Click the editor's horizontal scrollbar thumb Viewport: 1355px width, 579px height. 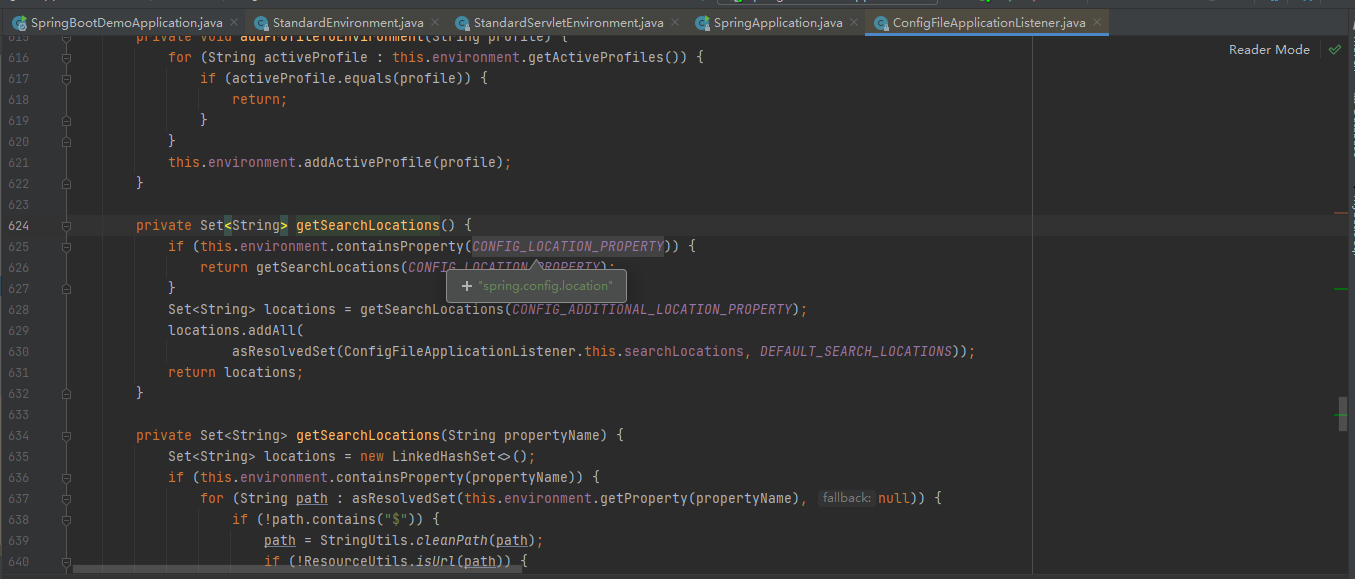click(x=297, y=570)
